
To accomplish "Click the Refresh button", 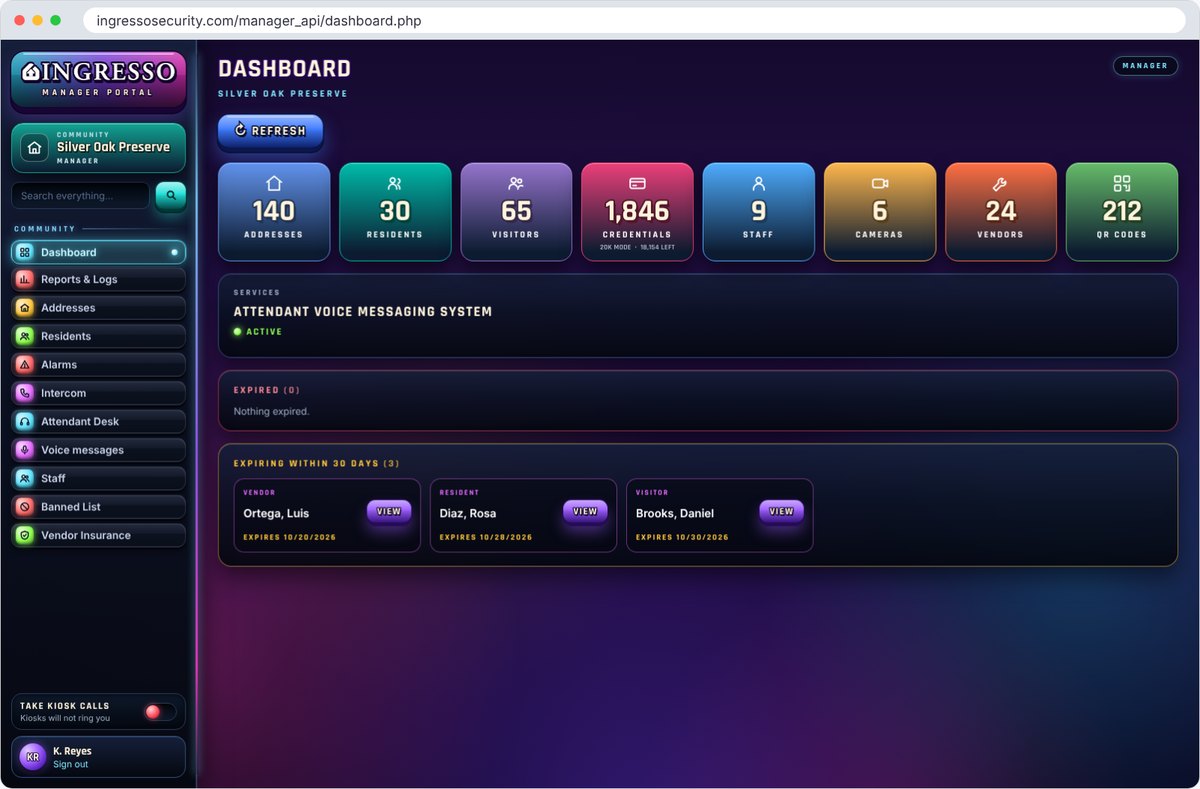I will [270, 131].
